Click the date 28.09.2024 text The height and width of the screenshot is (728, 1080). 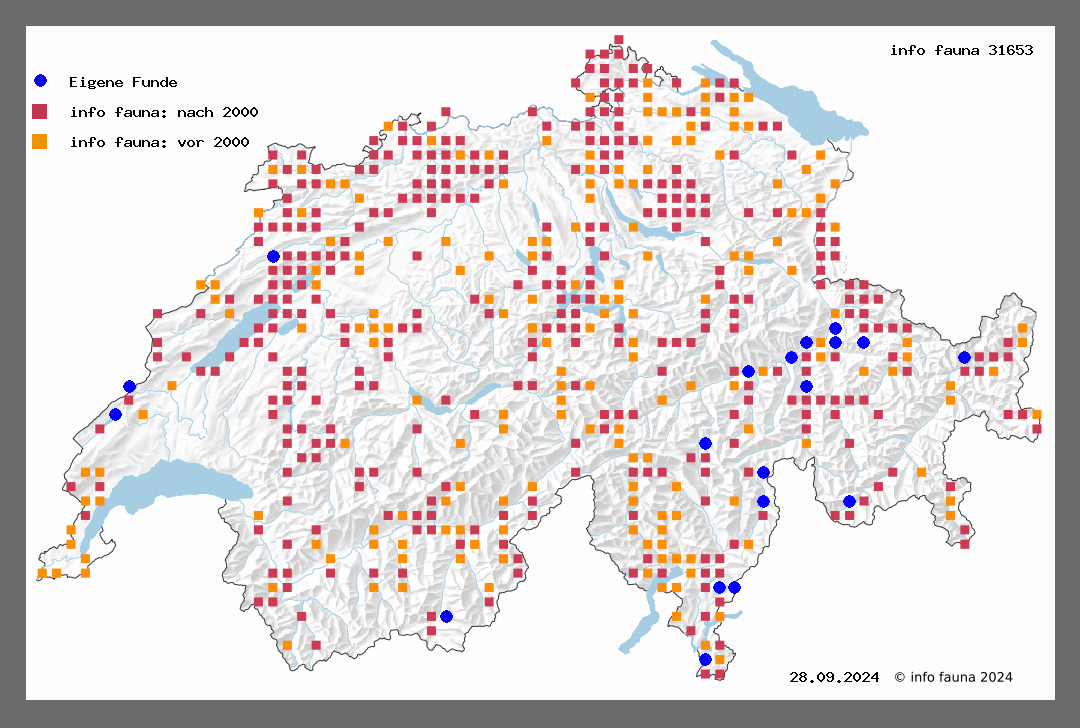pyautogui.click(x=834, y=677)
